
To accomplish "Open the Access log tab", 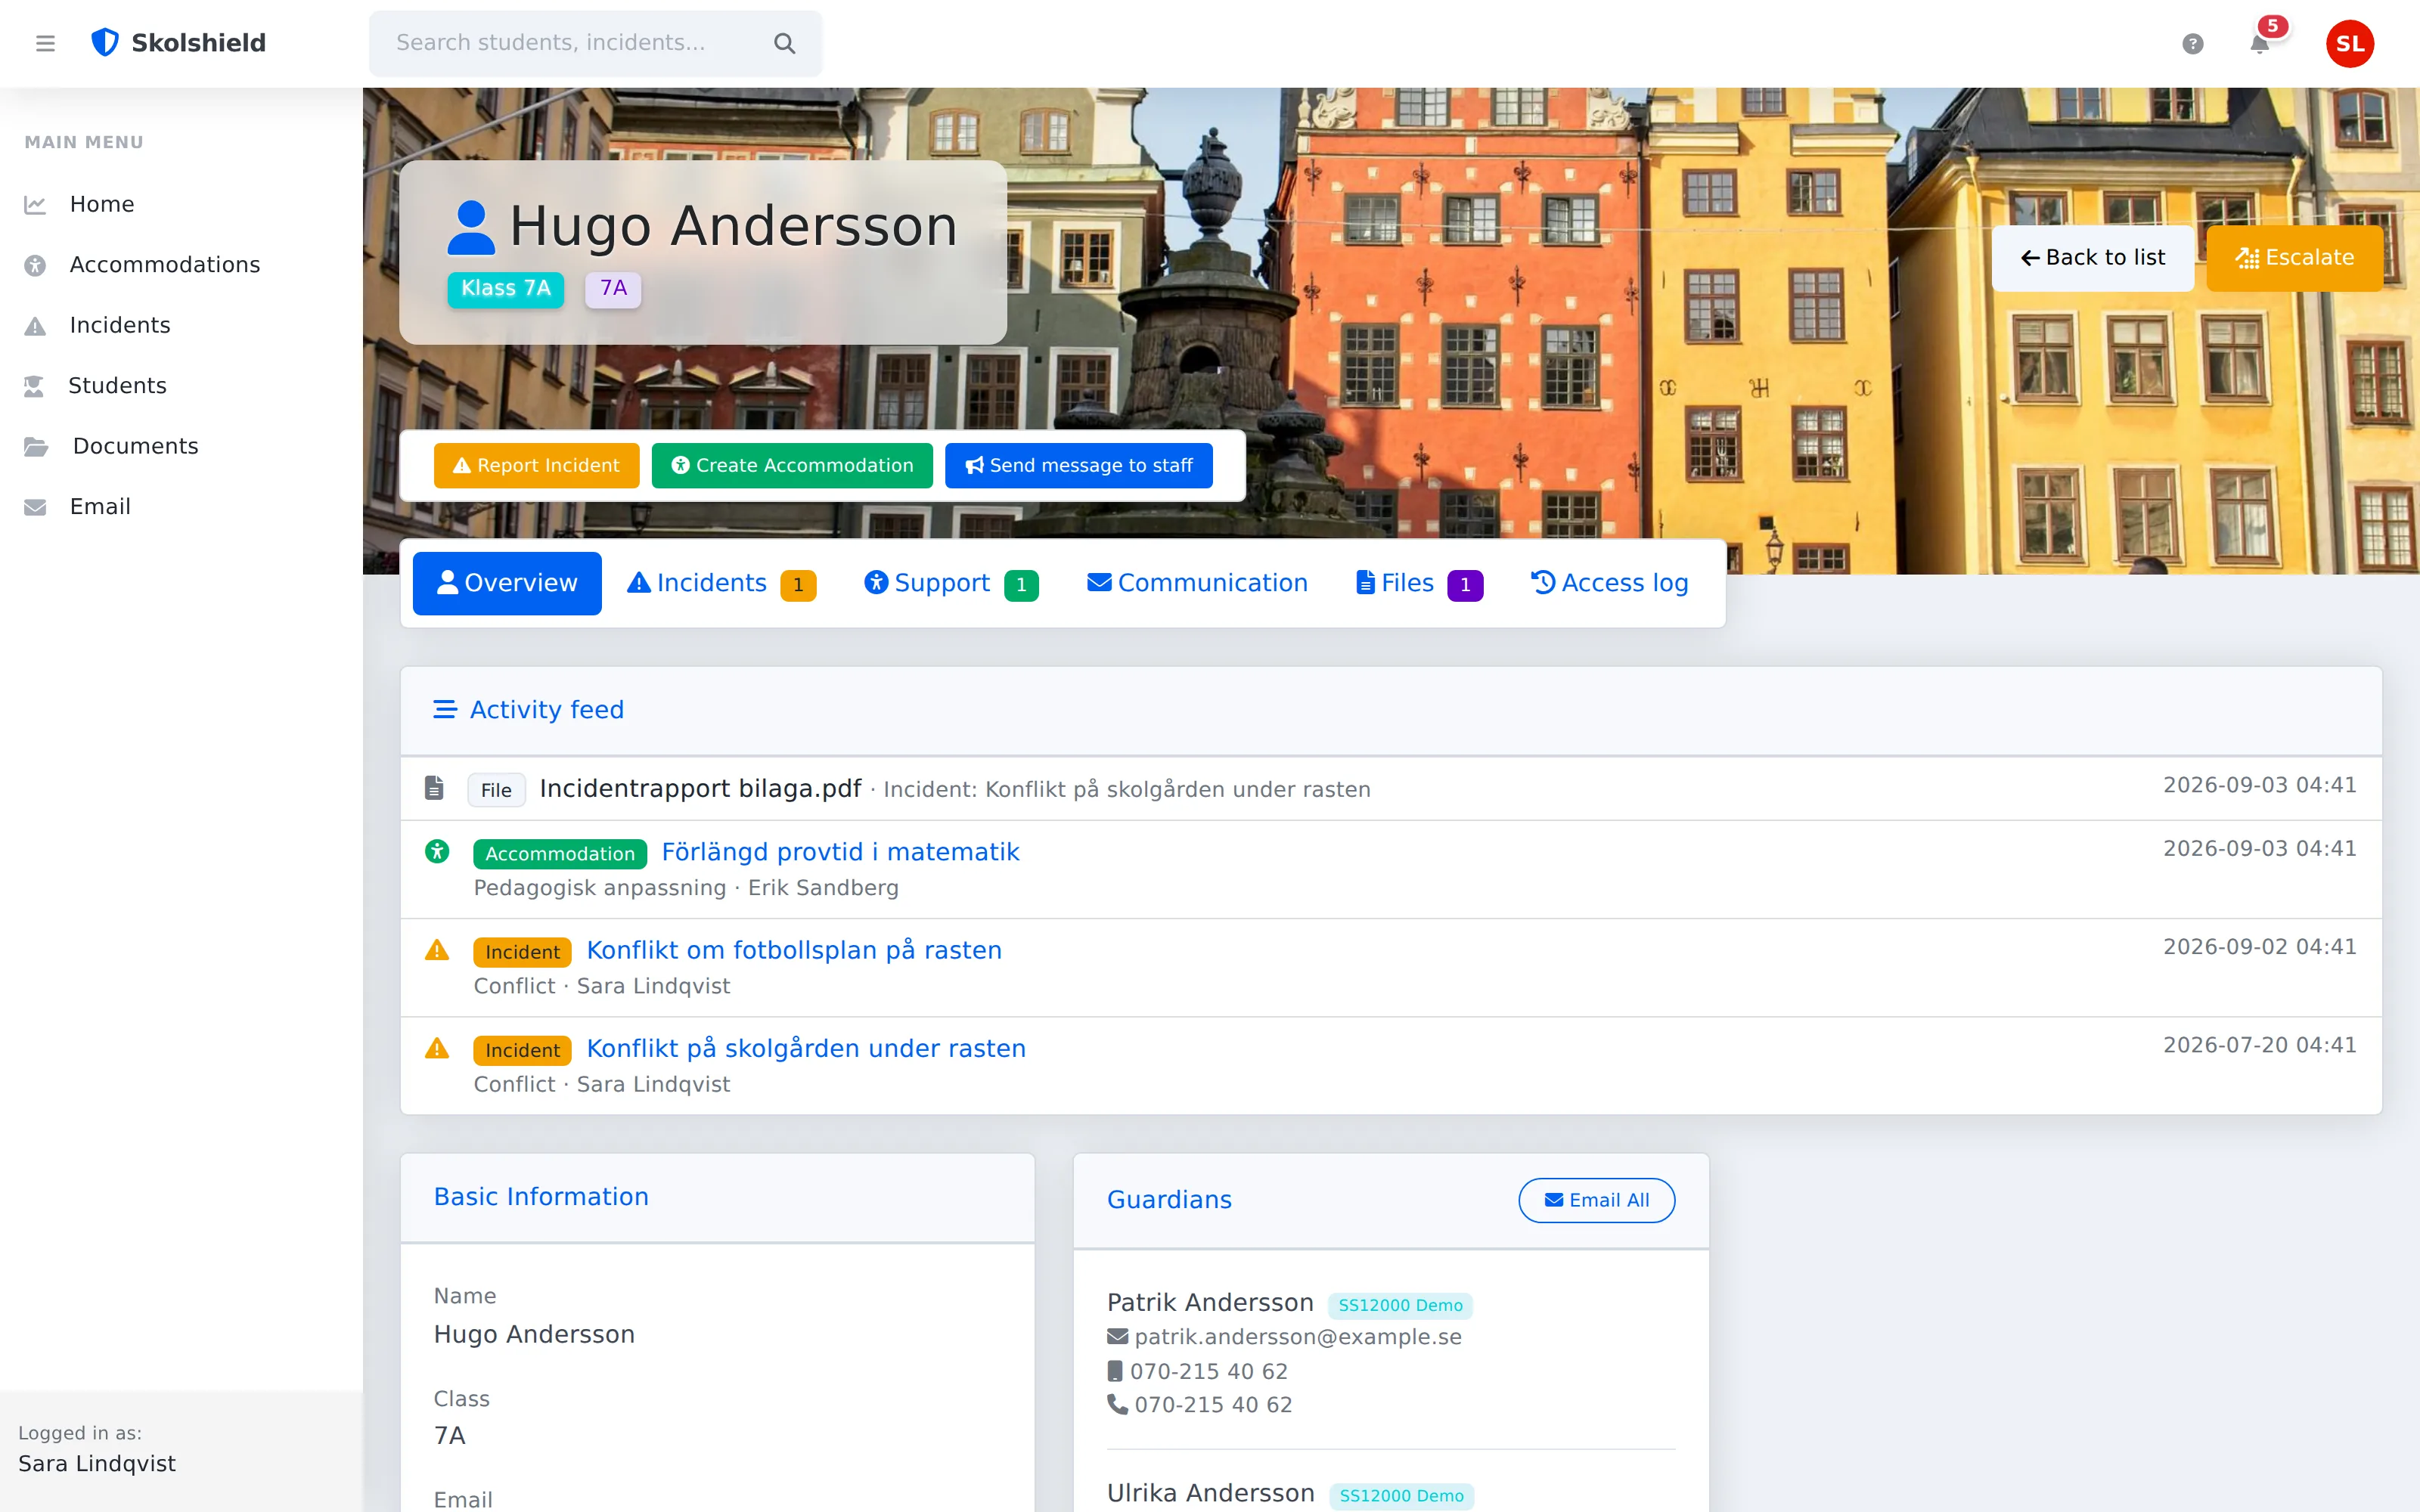I will tap(1610, 583).
